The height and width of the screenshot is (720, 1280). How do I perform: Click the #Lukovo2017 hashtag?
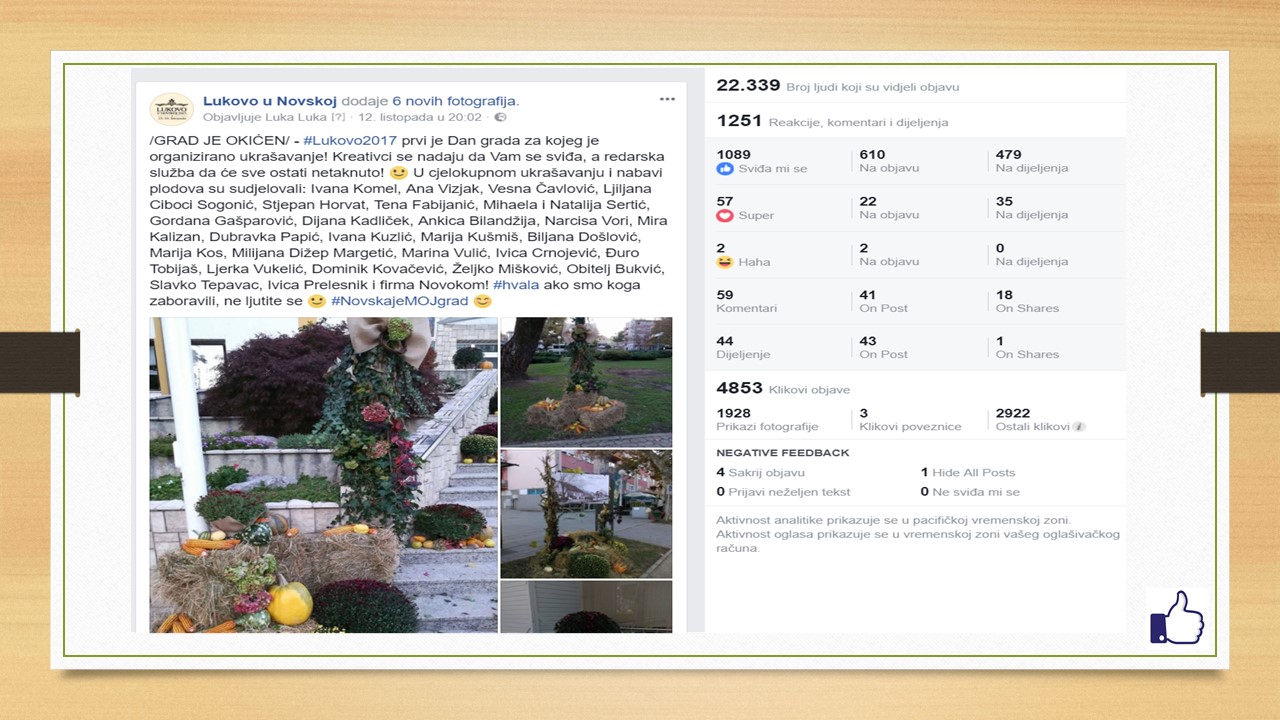click(350, 141)
